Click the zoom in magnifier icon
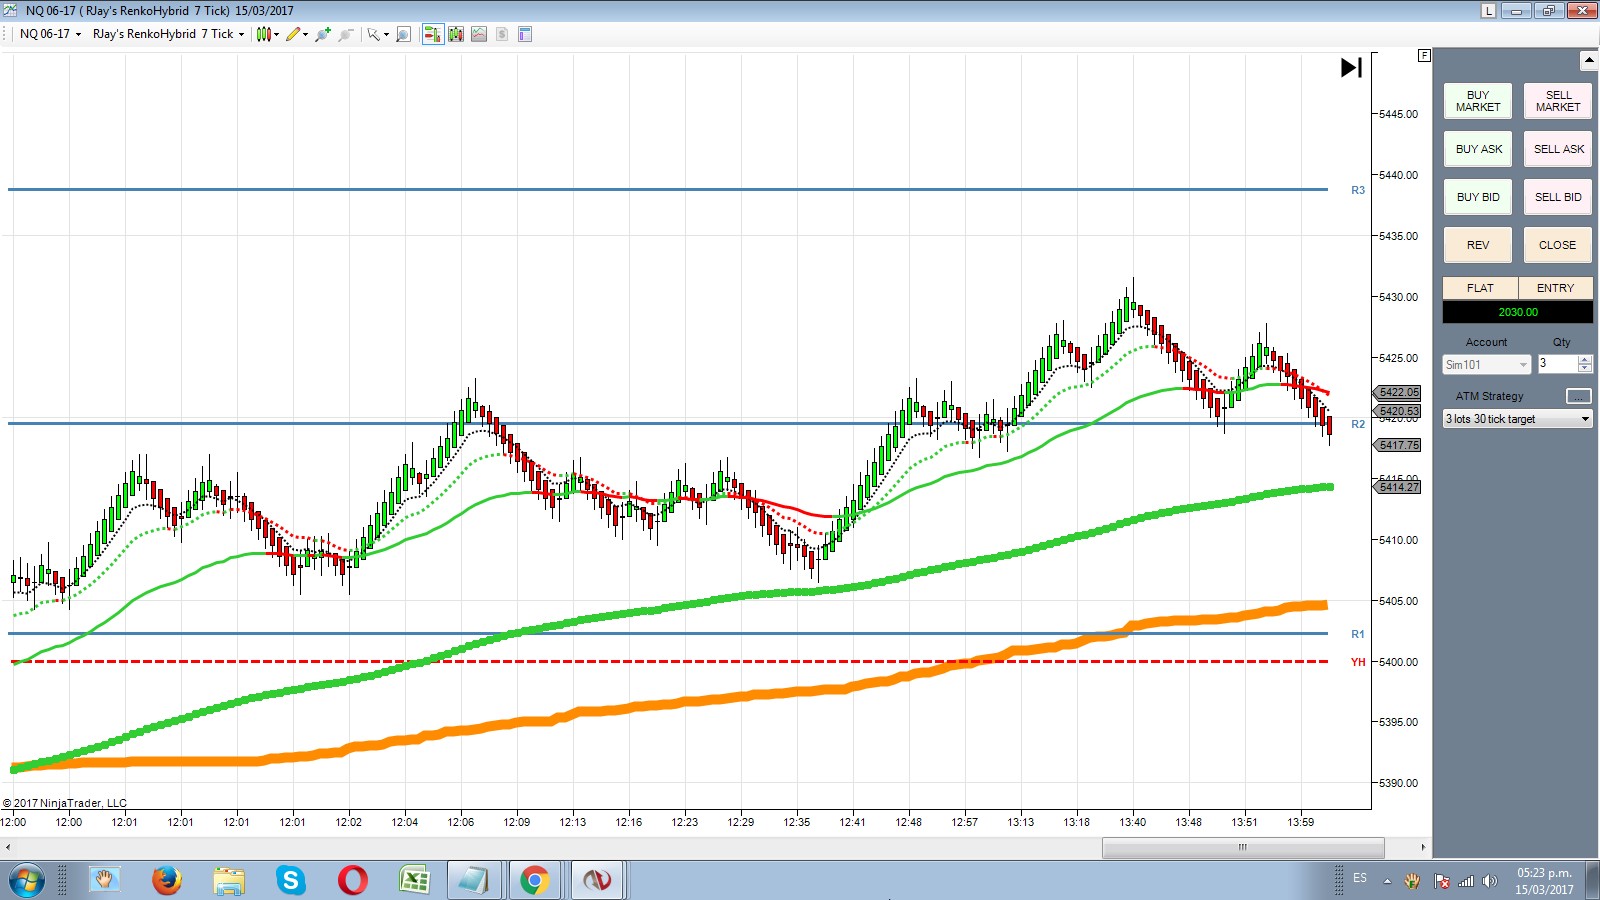The width and height of the screenshot is (1600, 900). 323,34
